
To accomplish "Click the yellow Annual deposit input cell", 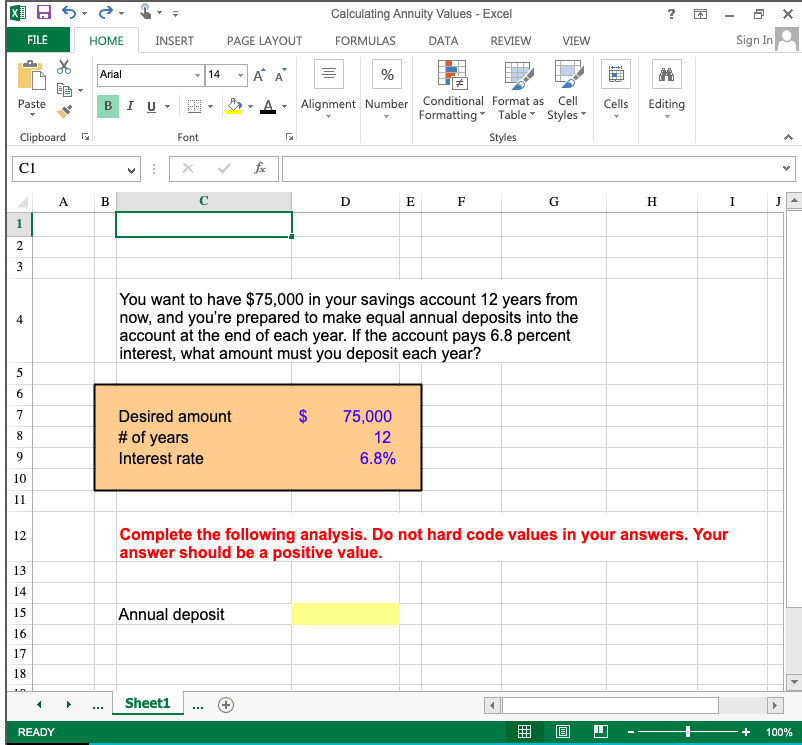I will [345, 613].
